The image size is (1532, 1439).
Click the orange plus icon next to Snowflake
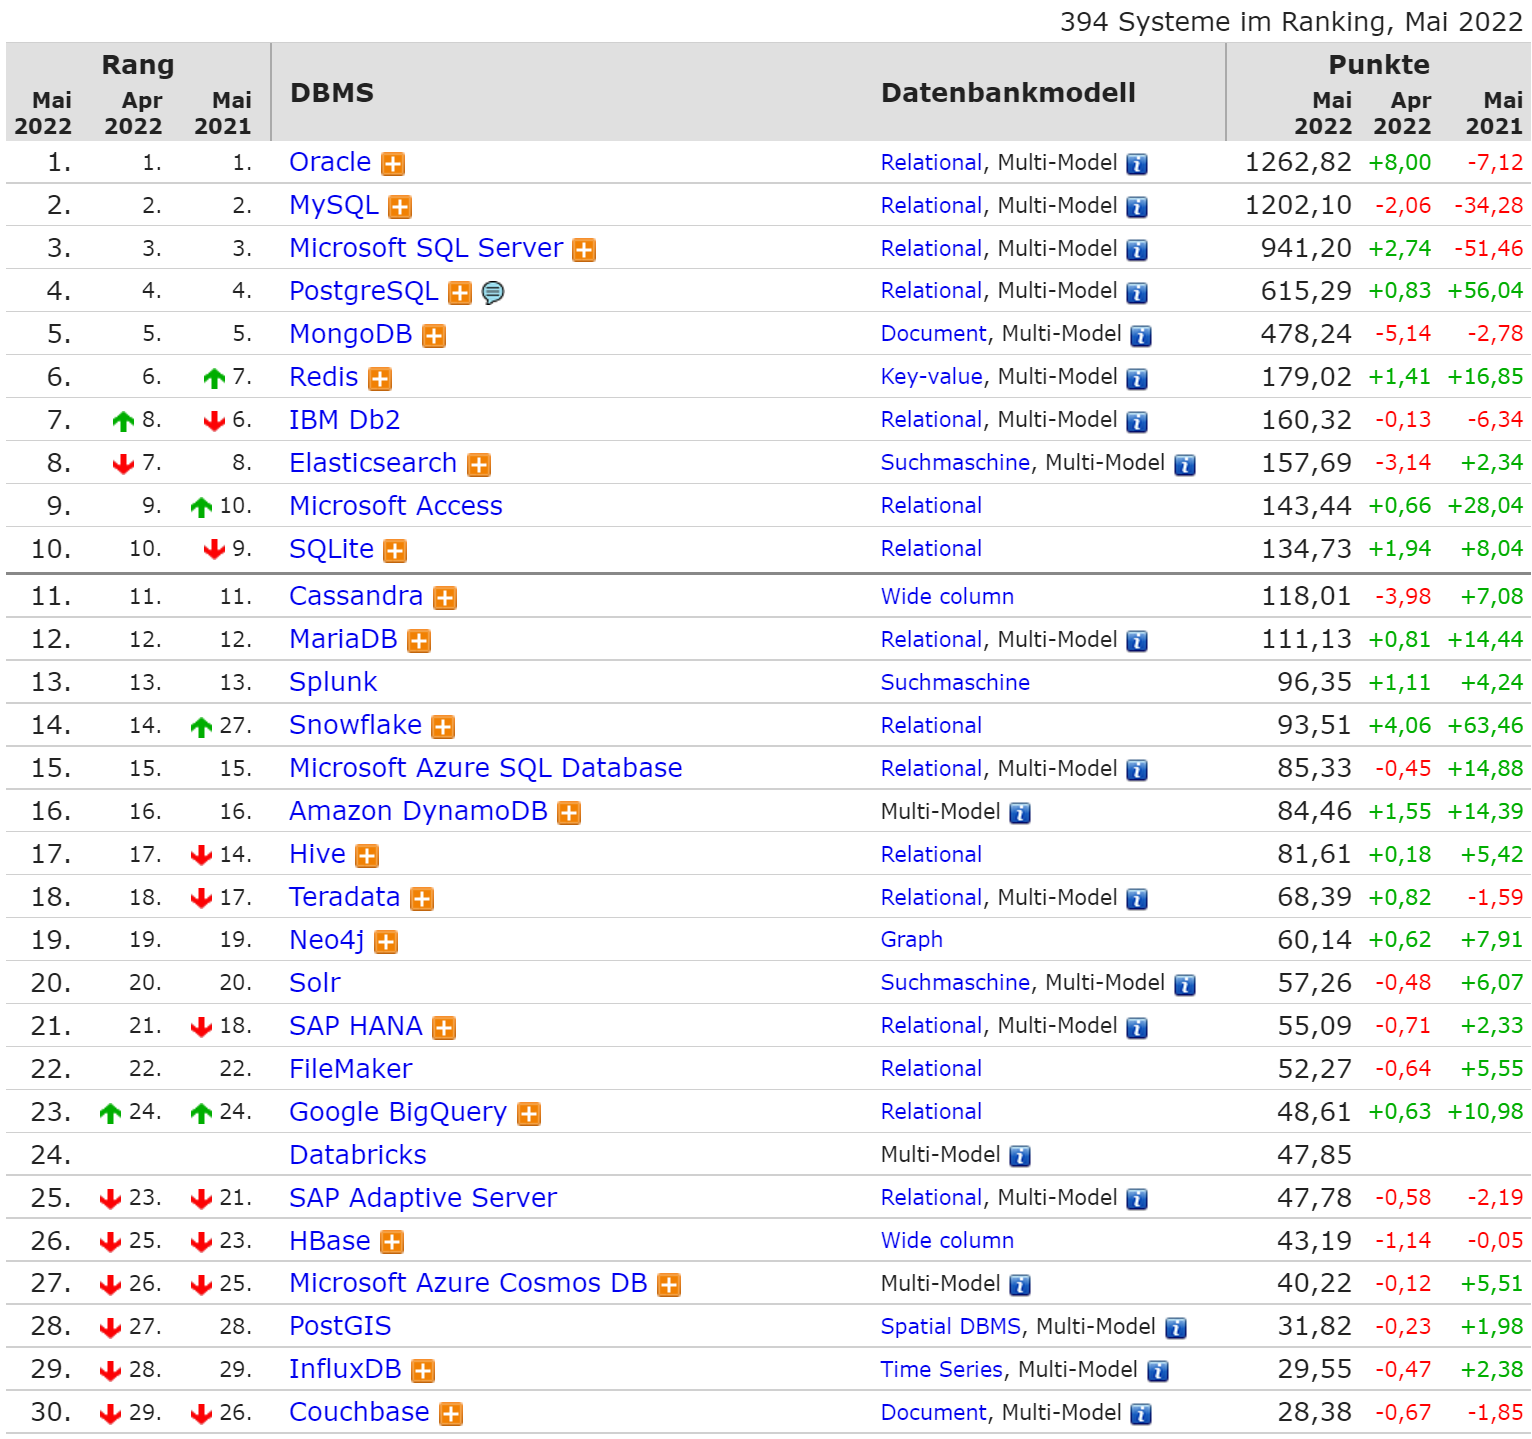pyautogui.click(x=443, y=727)
